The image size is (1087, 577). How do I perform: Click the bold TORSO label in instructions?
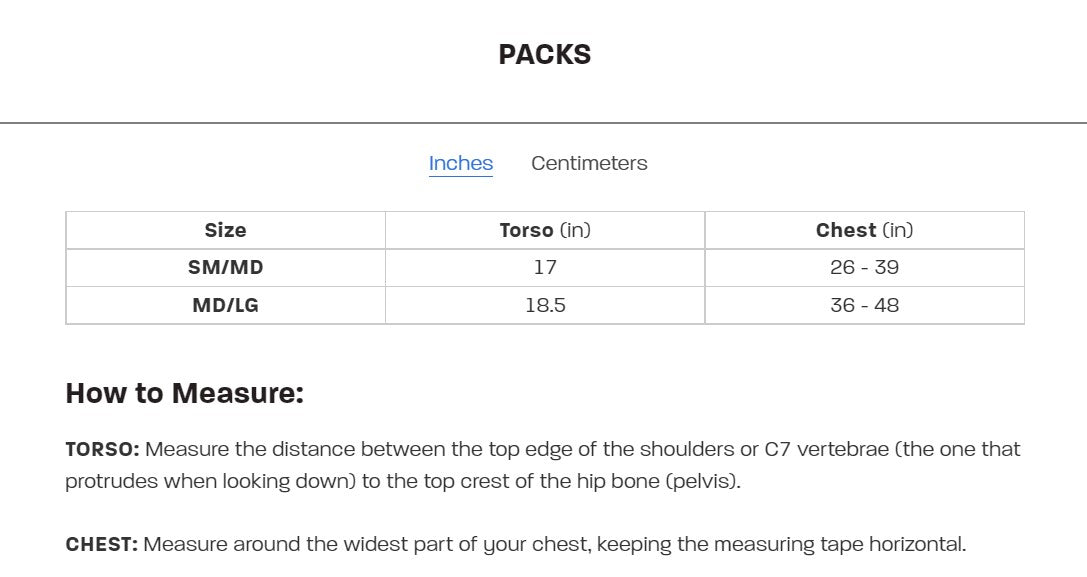coord(102,449)
